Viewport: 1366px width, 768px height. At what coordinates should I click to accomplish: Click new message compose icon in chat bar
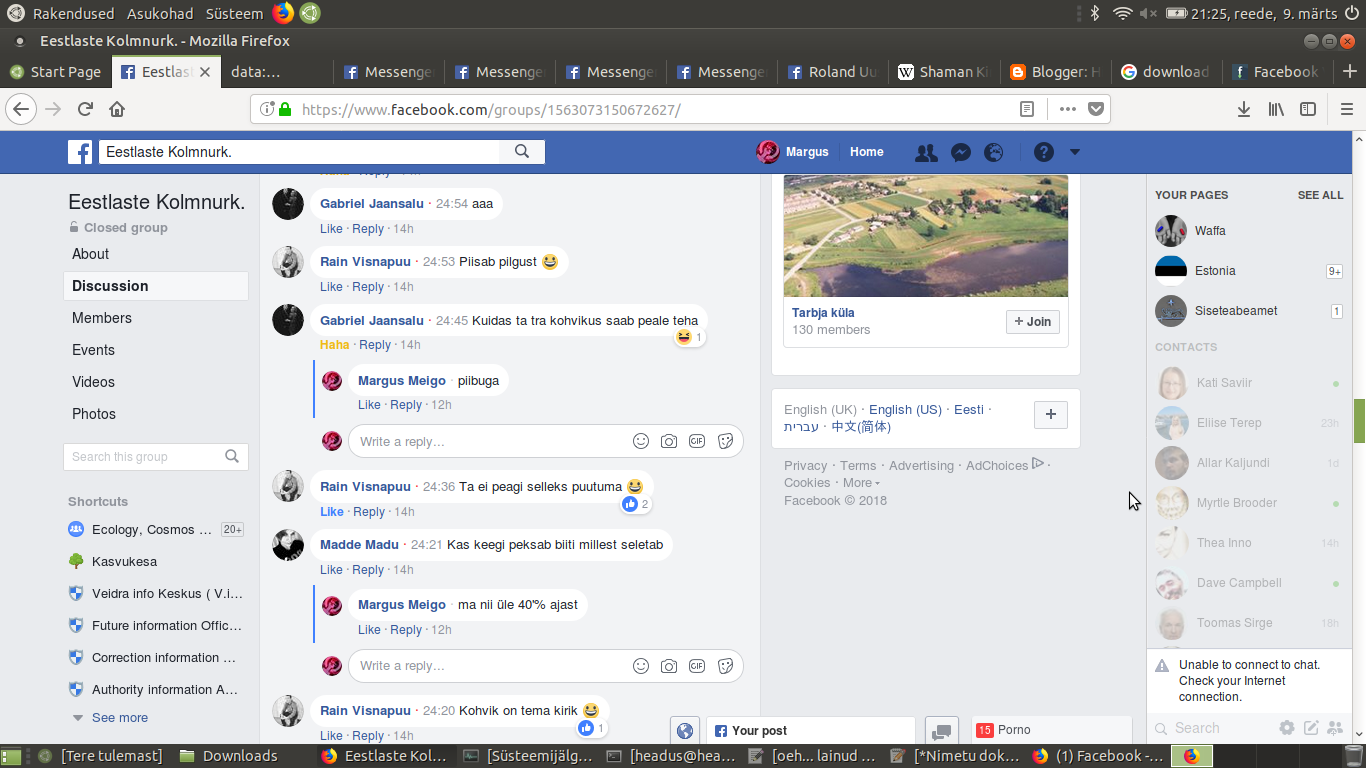pos(1311,728)
